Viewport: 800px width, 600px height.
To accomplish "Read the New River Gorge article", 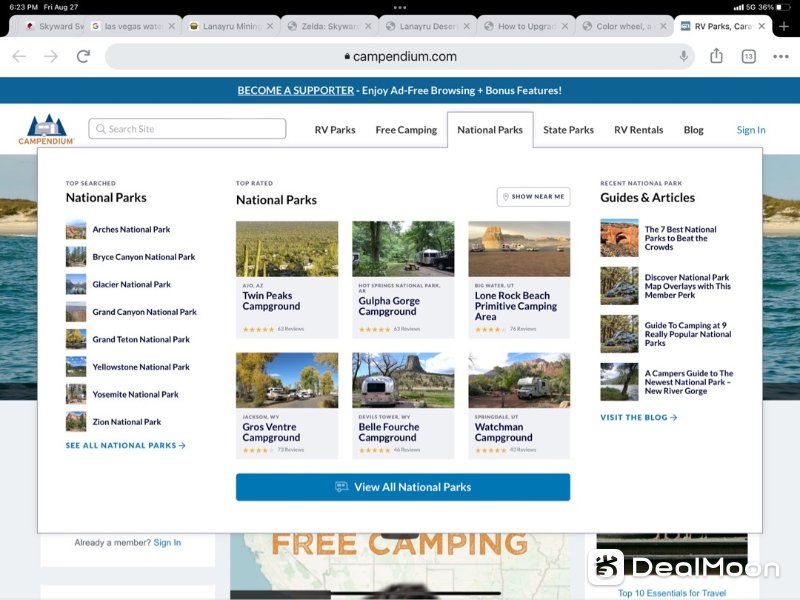I will [689, 382].
